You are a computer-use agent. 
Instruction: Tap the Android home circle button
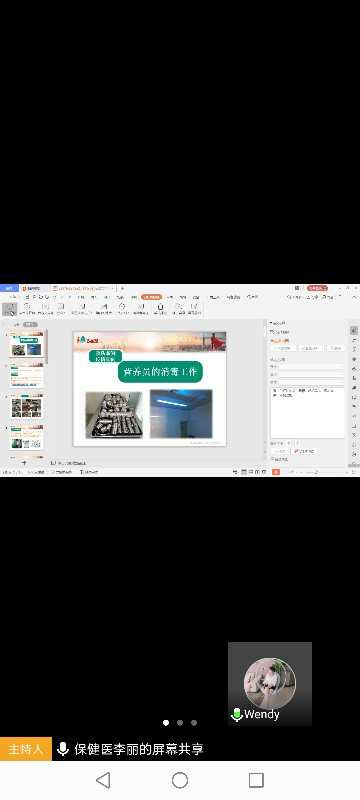tap(179, 780)
